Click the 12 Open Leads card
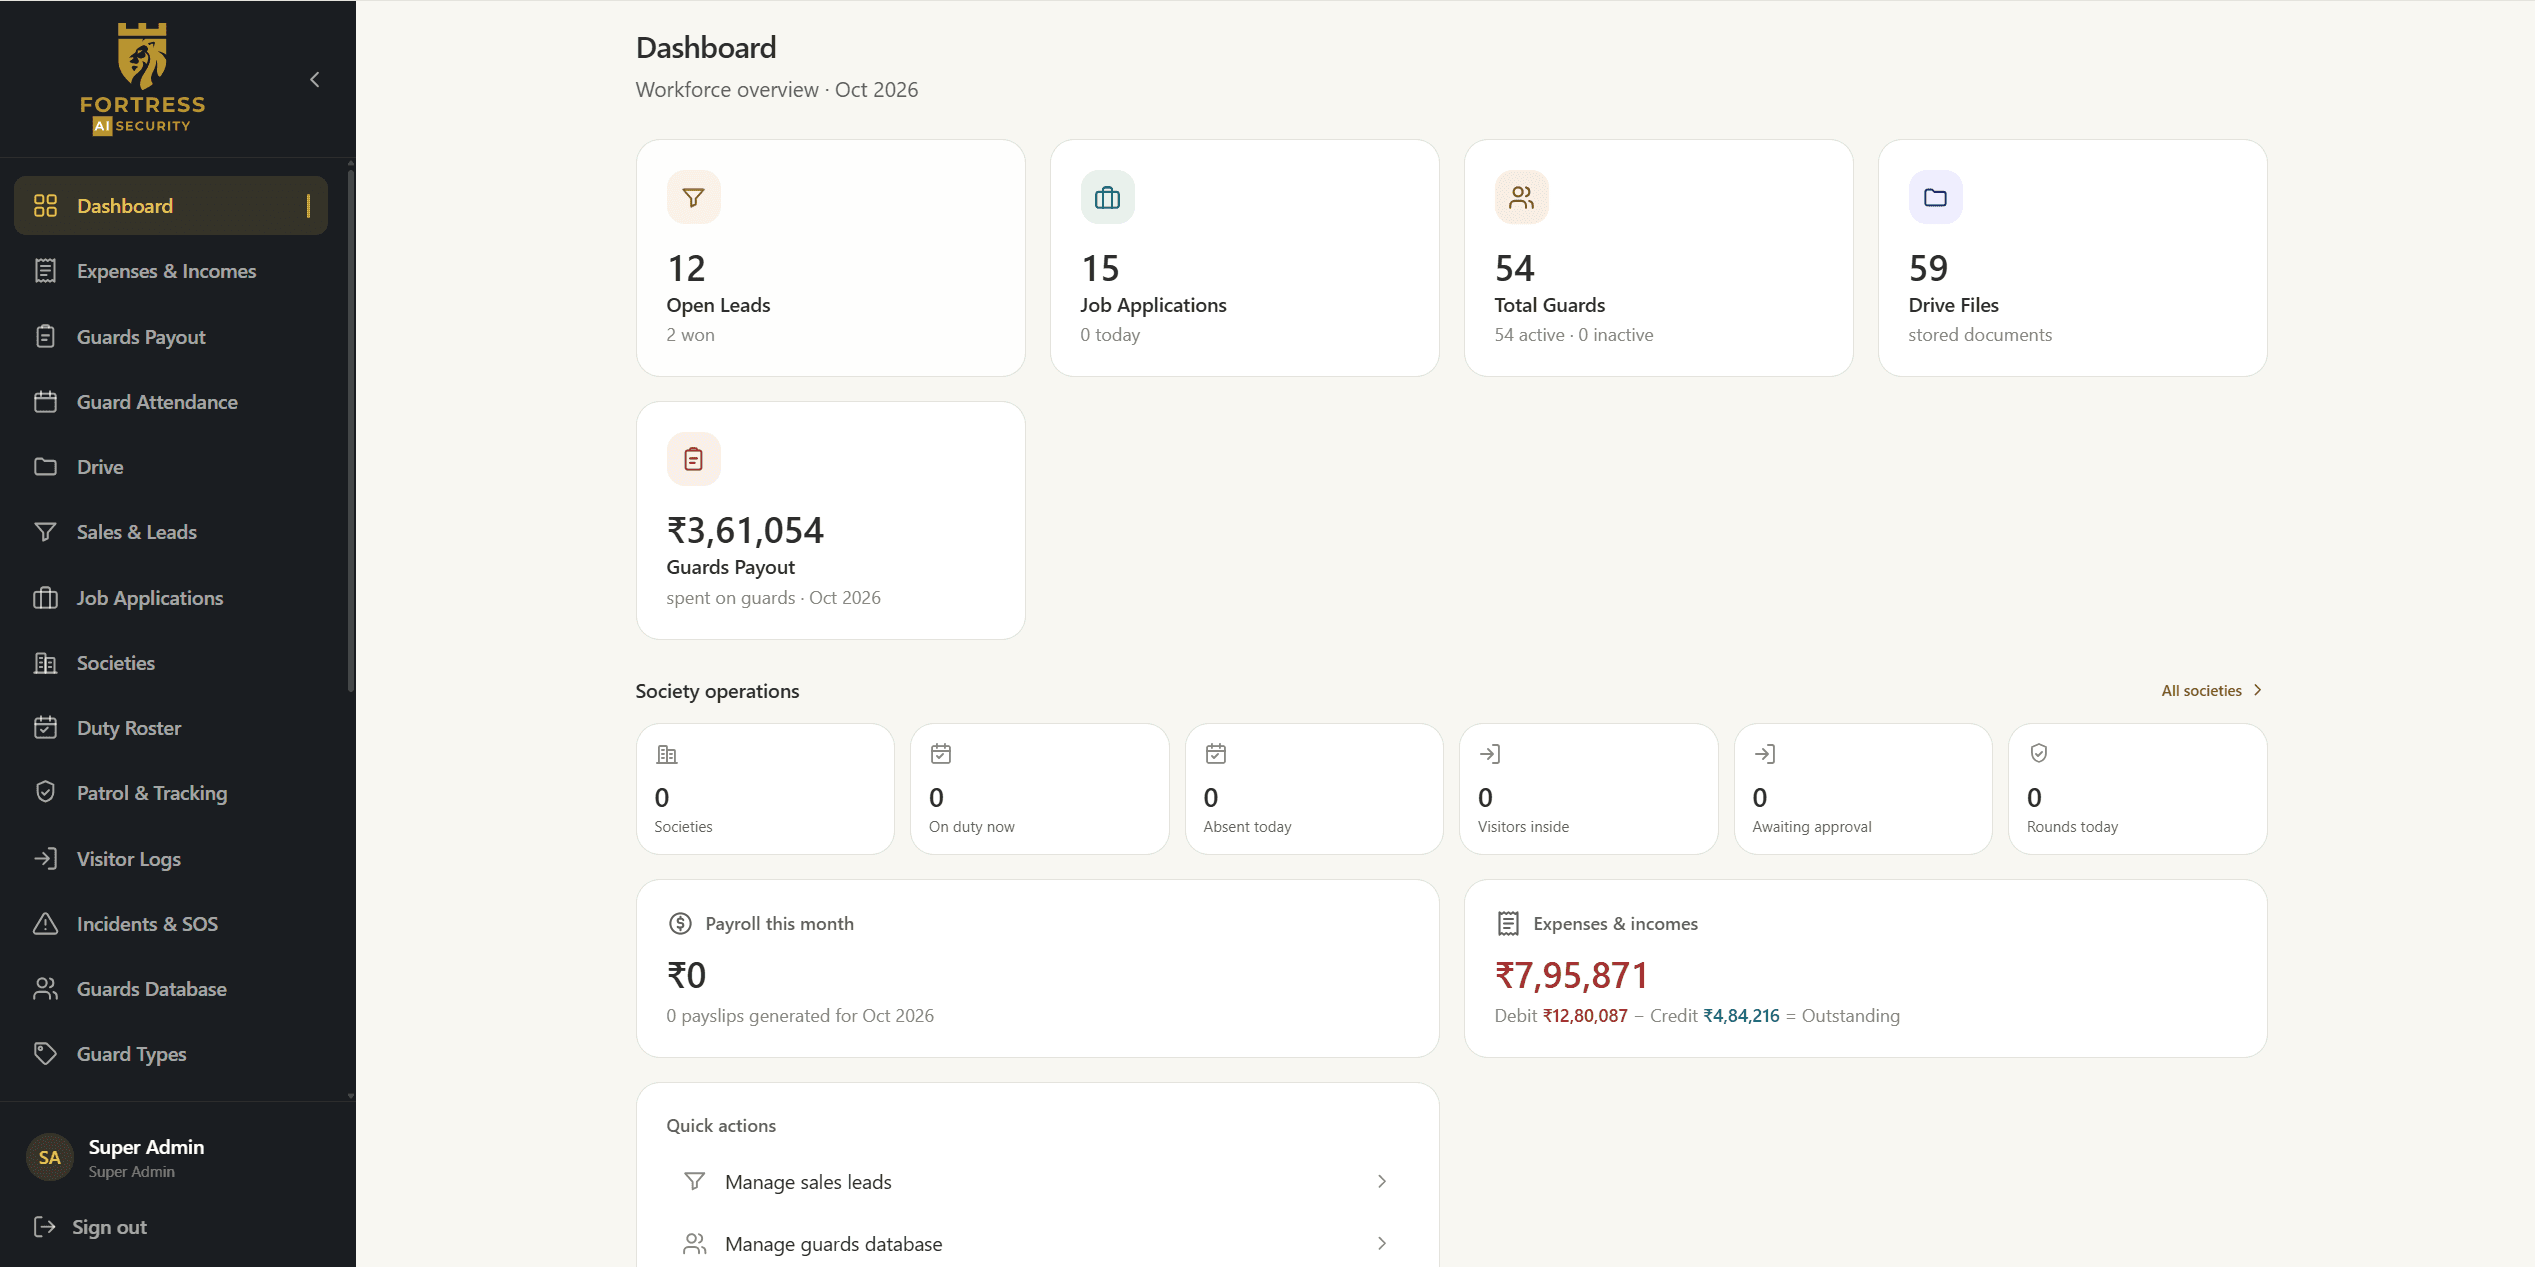 tap(830, 258)
